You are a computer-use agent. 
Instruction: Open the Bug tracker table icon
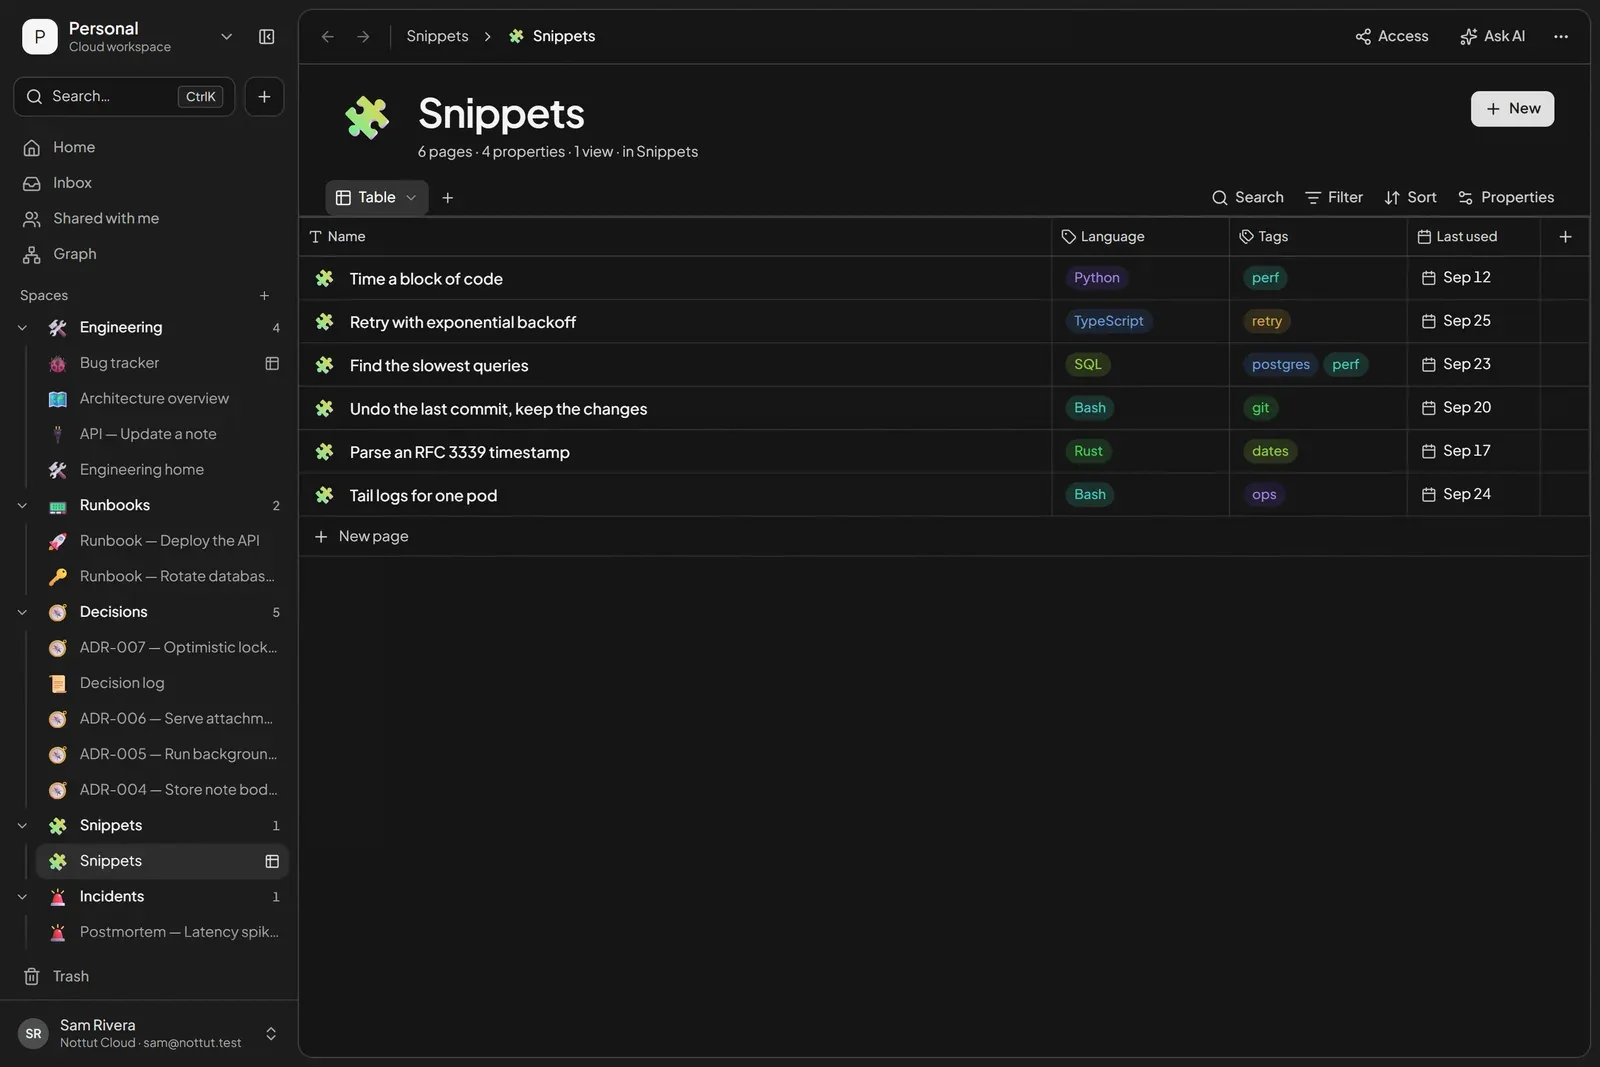[272, 363]
